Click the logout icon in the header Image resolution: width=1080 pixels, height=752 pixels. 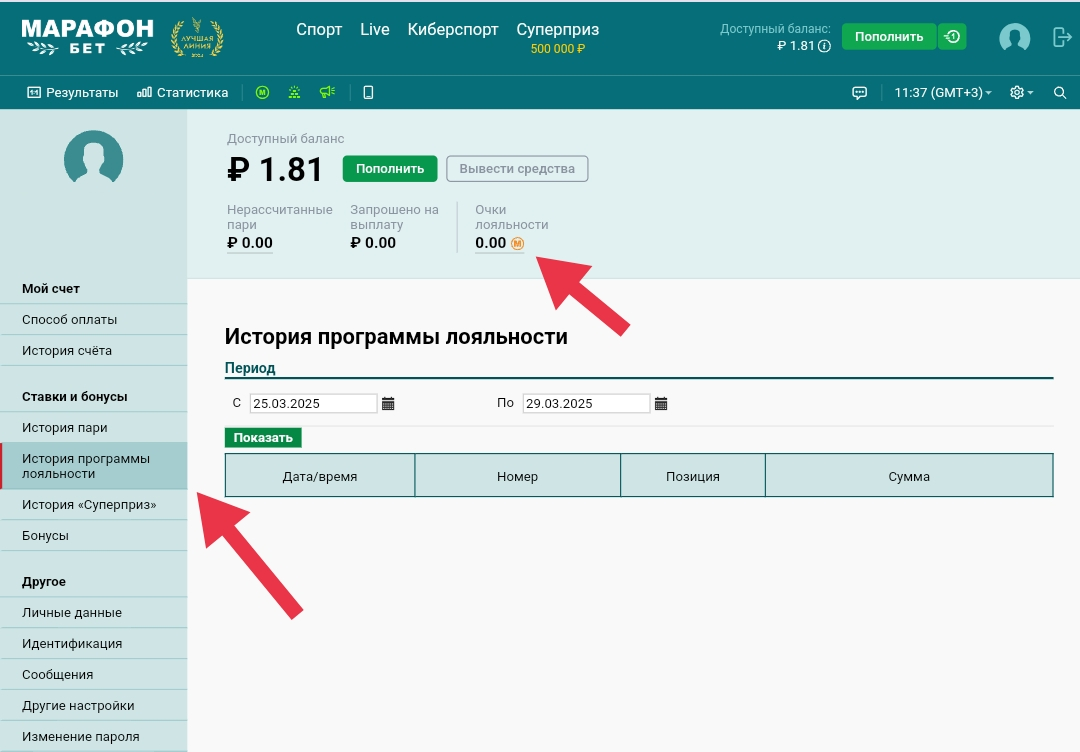tap(1062, 37)
